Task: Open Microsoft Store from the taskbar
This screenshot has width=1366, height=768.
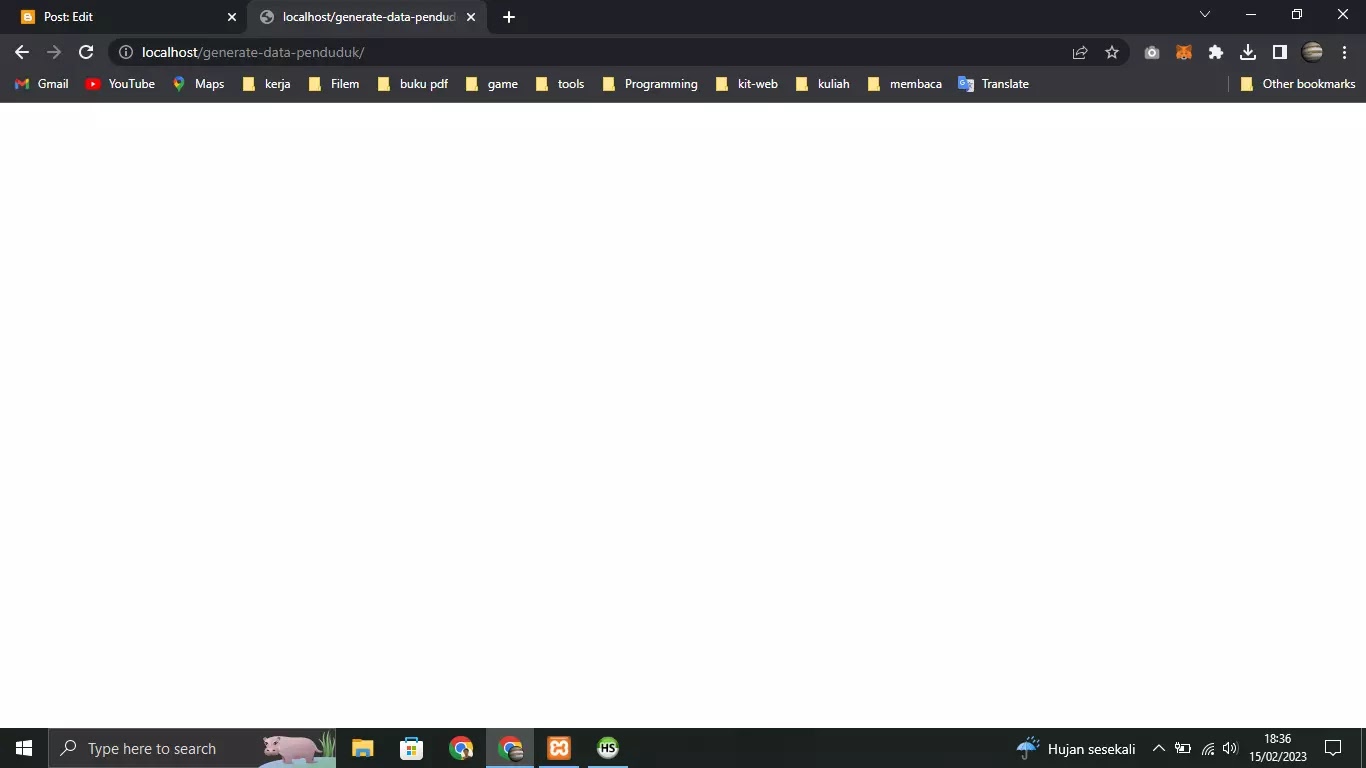Action: (411, 748)
